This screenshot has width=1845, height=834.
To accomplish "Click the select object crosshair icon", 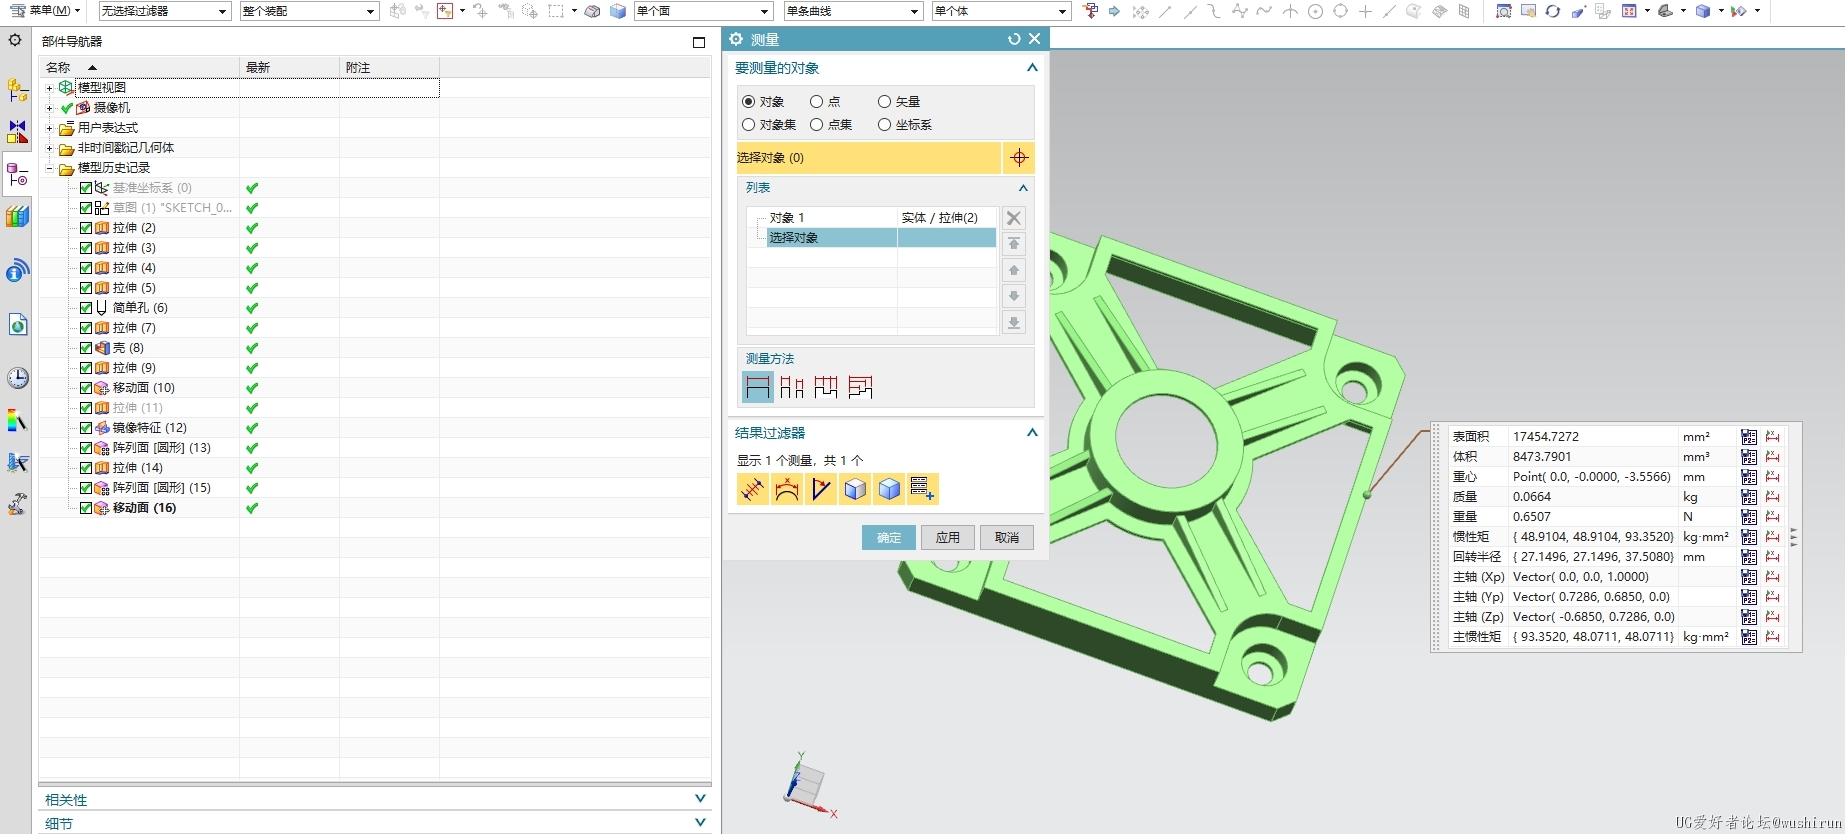I will pos(1019,158).
